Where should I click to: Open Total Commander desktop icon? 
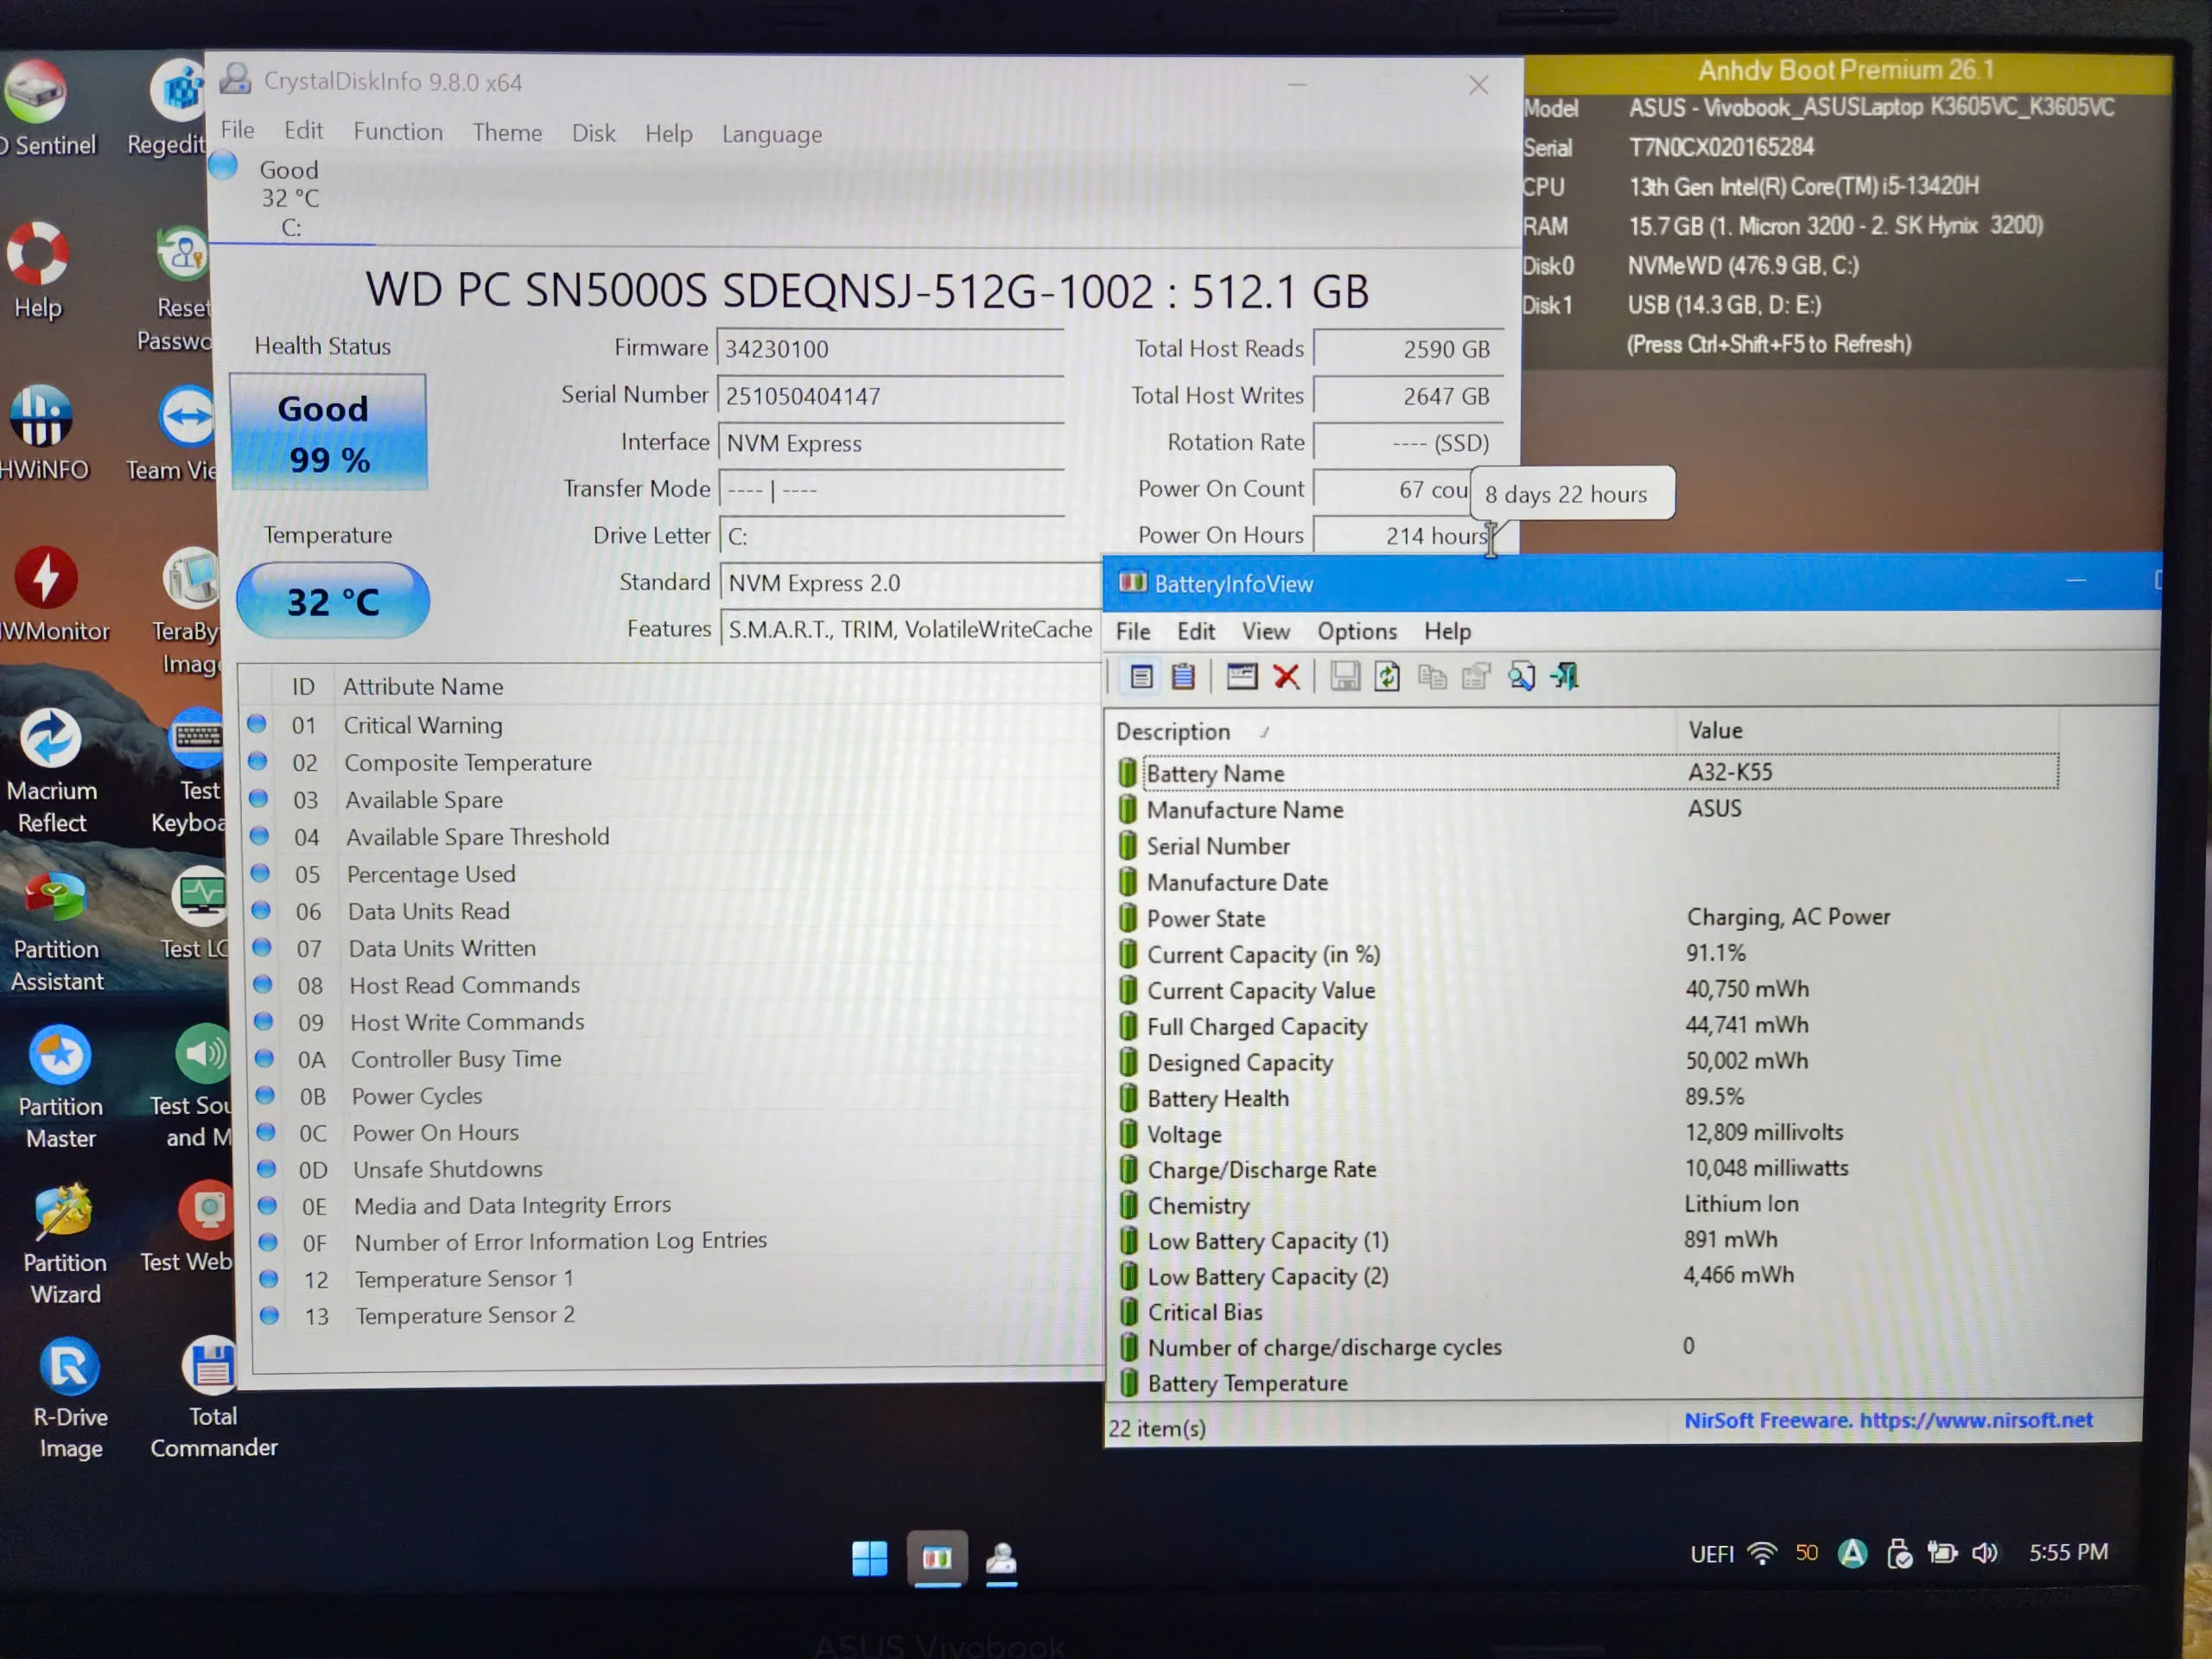(x=213, y=1398)
